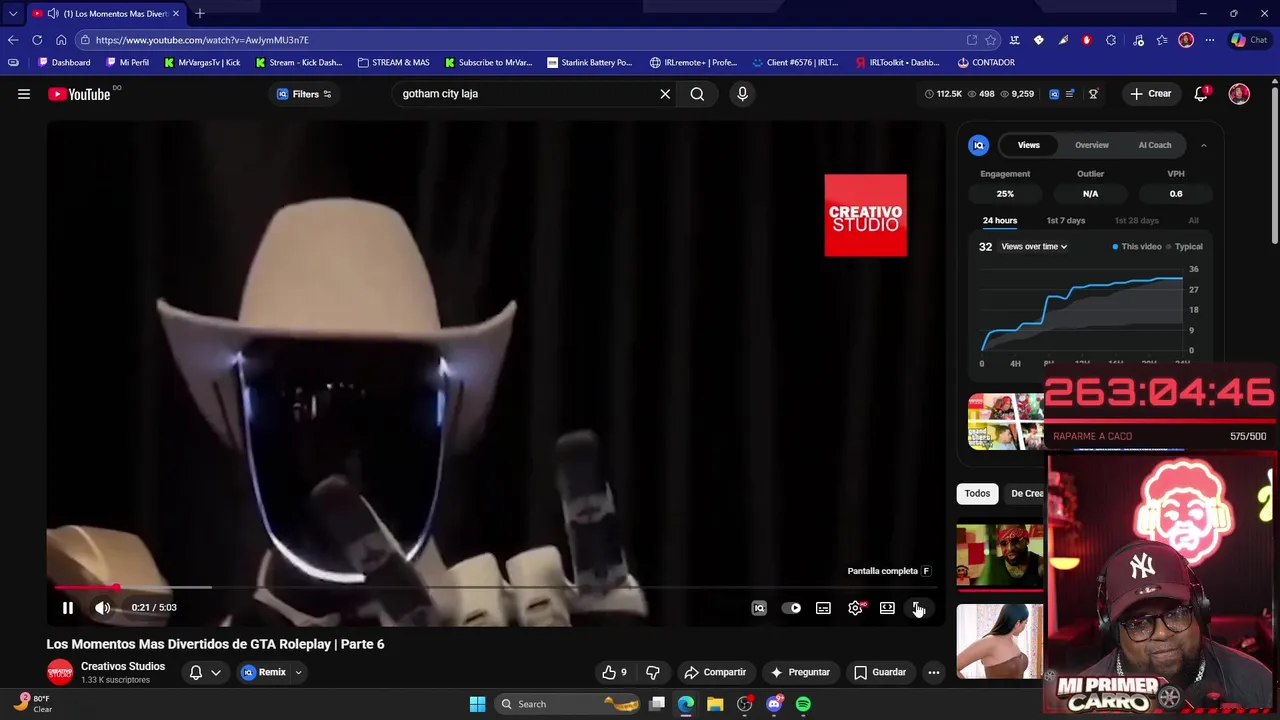Toggle This video legend series

(1137, 246)
